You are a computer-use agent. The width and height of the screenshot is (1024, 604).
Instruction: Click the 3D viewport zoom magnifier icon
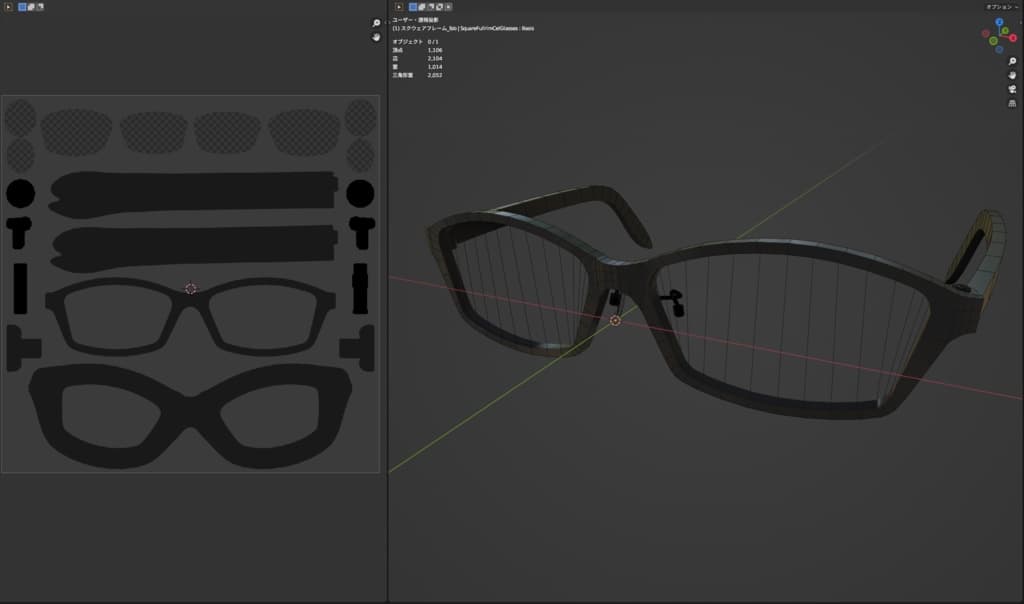click(1012, 62)
